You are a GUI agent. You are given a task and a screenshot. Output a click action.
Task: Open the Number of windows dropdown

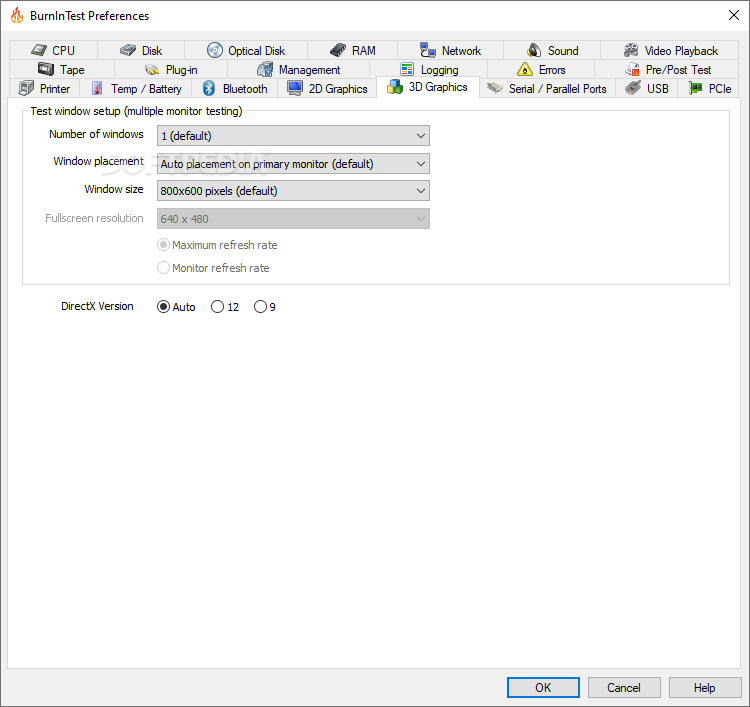[x=293, y=136]
